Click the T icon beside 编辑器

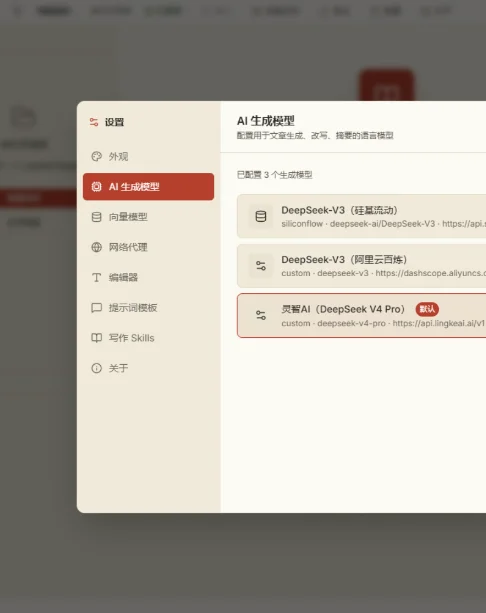pos(96,277)
